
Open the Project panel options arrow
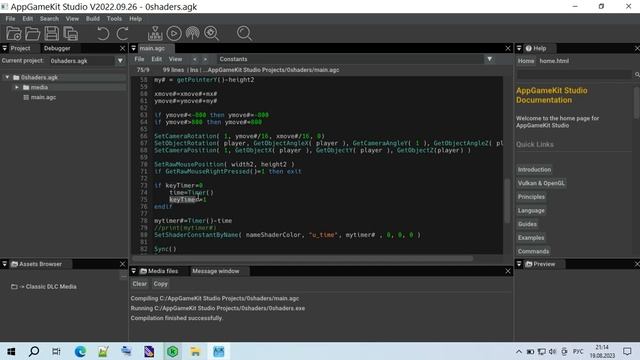click(x=4, y=48)
